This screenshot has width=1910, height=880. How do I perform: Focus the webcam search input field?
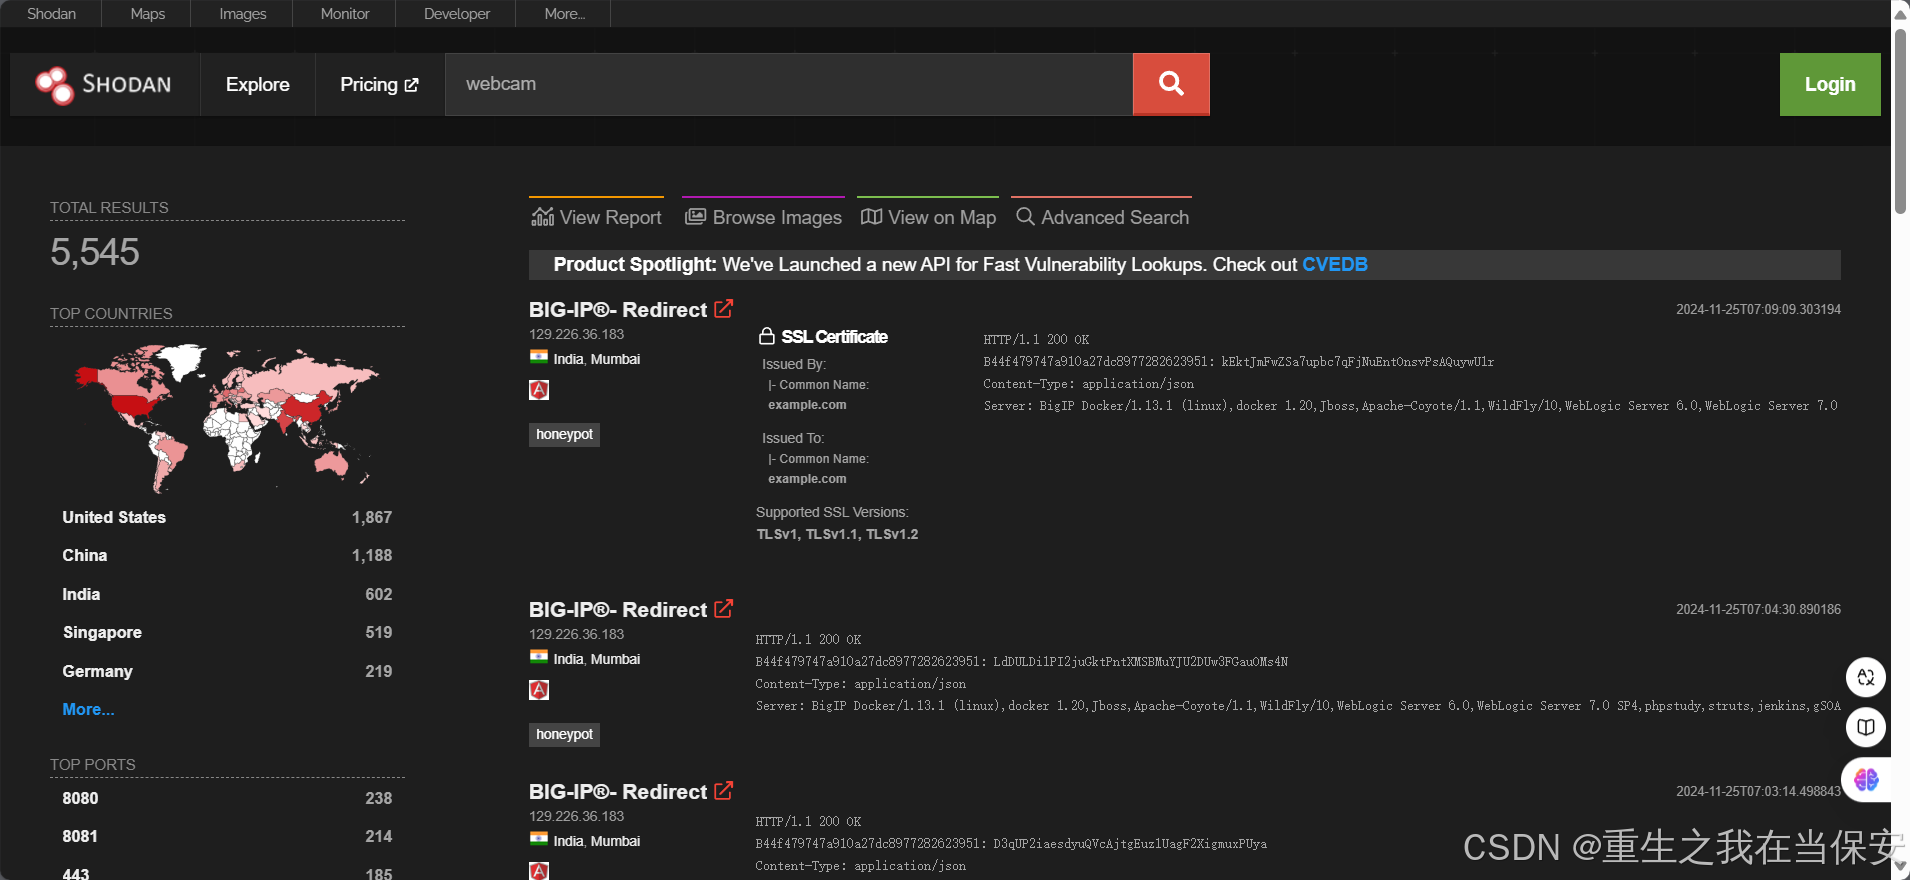tap(789, 84)
